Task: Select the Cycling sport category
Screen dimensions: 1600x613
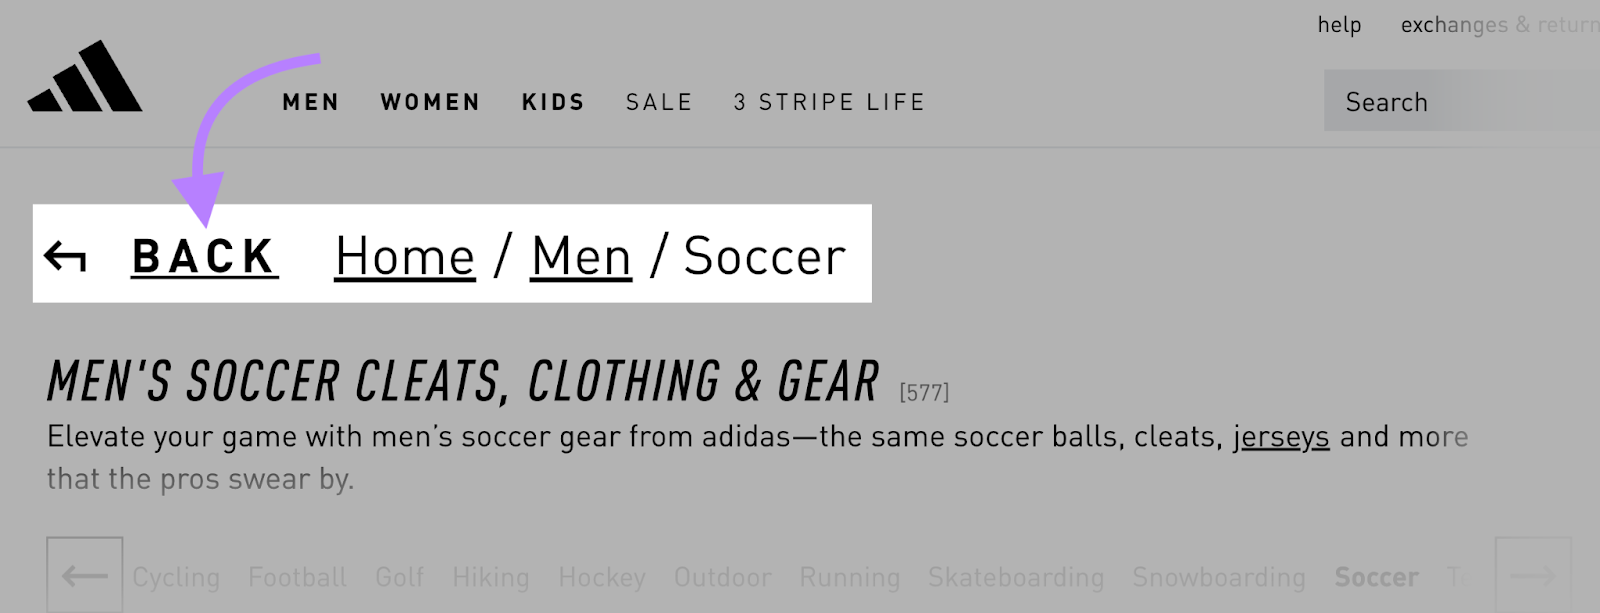Action: [176, 577]
